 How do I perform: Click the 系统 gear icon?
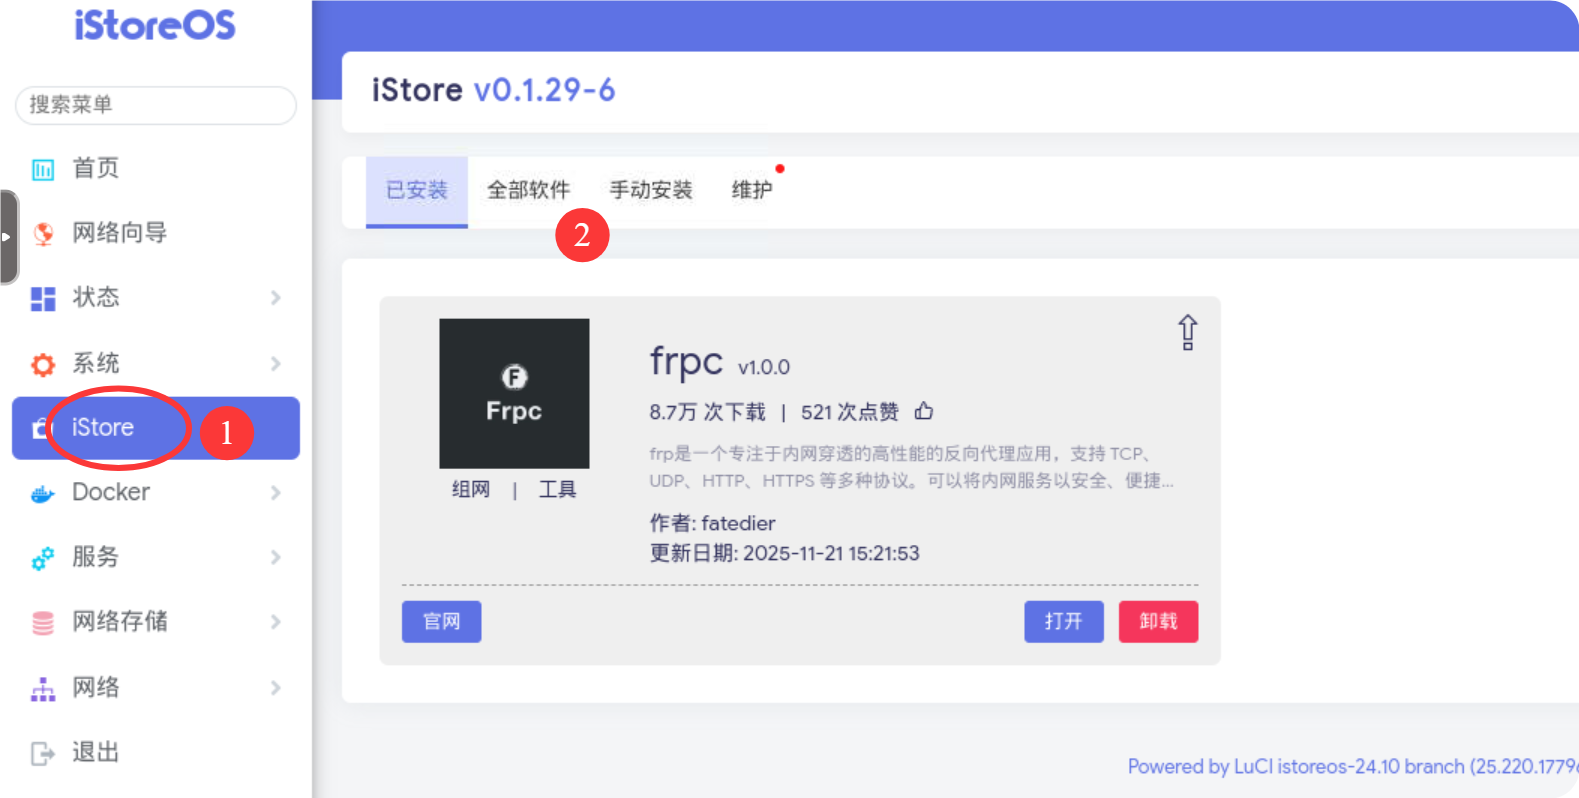click(43, 364)
